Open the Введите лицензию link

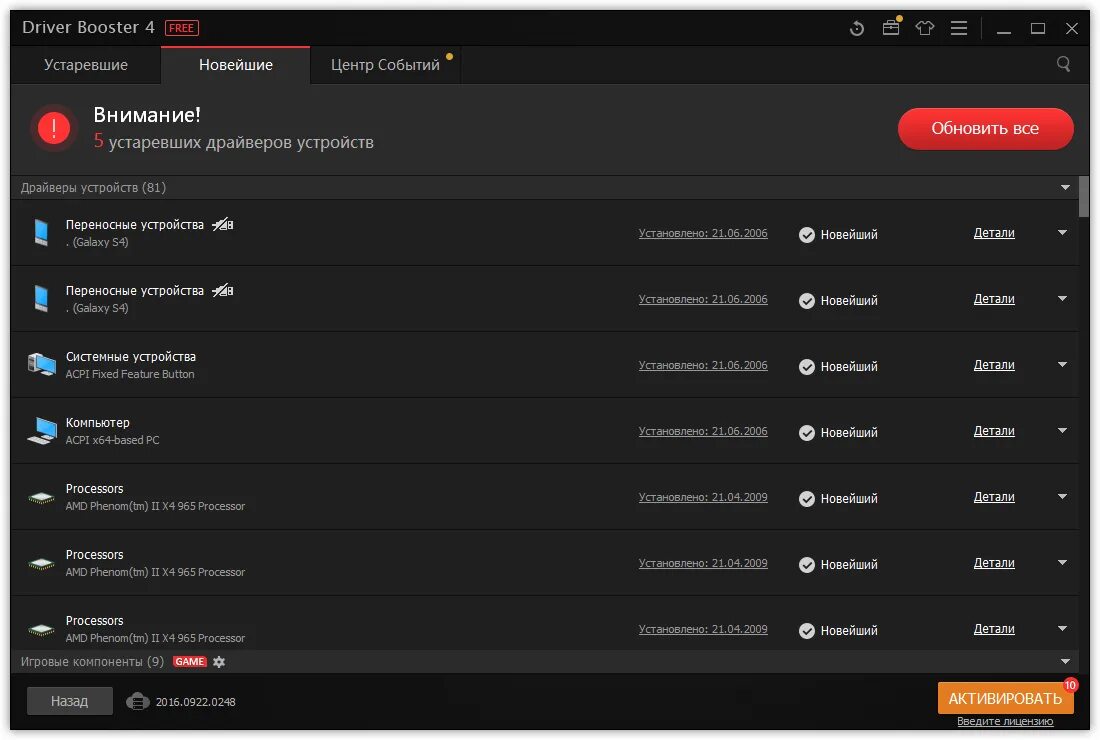(1005, 721)
